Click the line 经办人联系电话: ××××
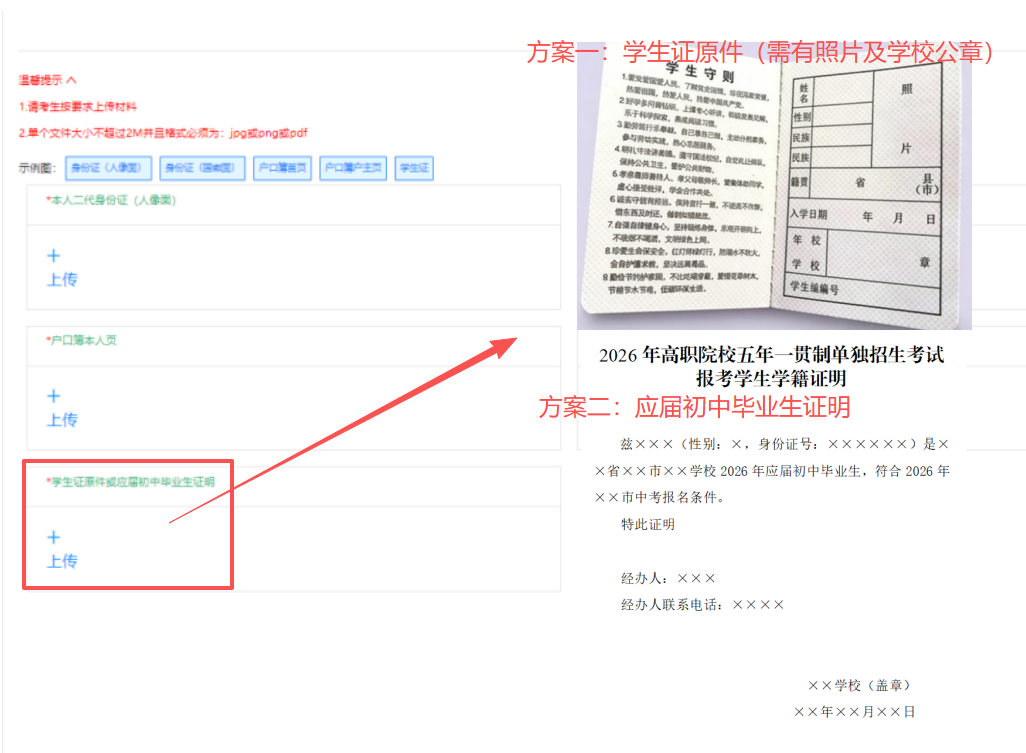 click(x=702, y=604)
